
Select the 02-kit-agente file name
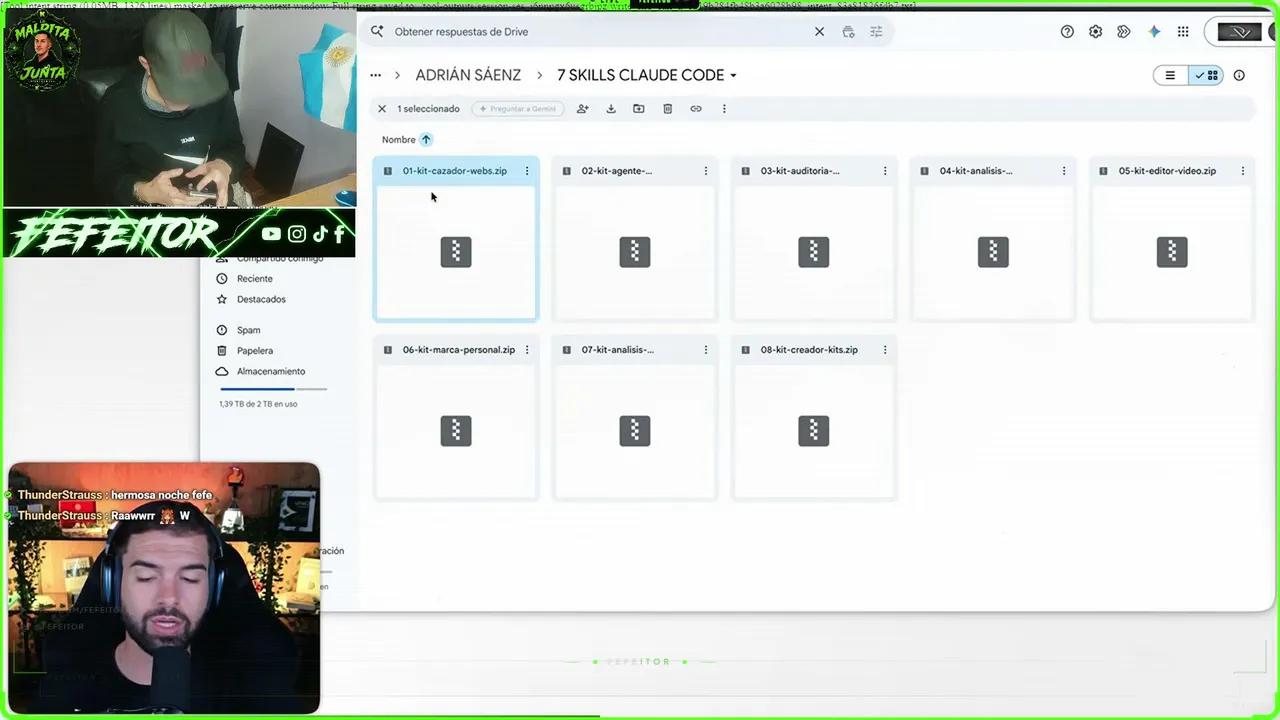pos(616,171)
